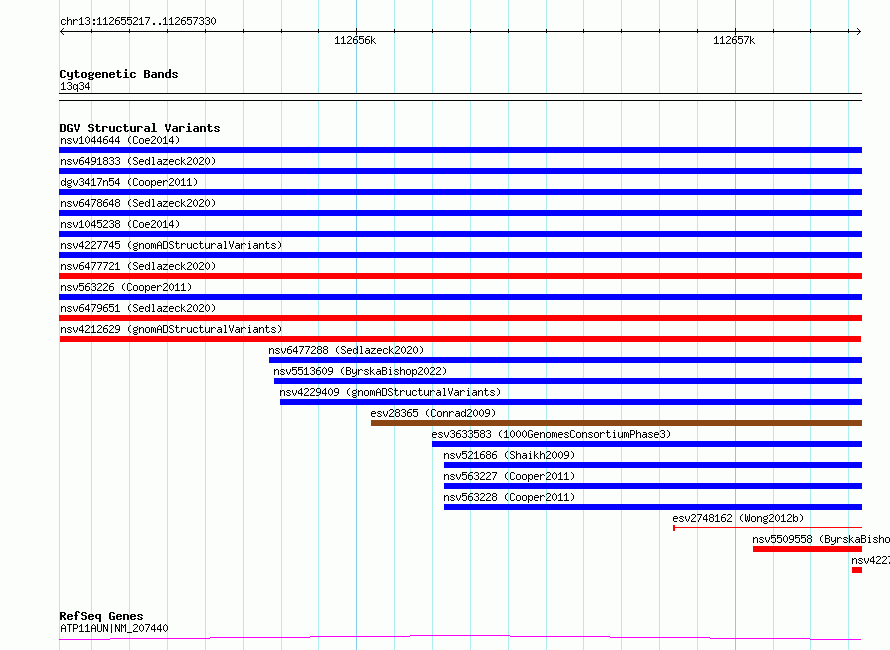Click the magenta ATP11AUN gene line
Image resolution: width=890 pixels, height=650 pixels.
point(460,637)
